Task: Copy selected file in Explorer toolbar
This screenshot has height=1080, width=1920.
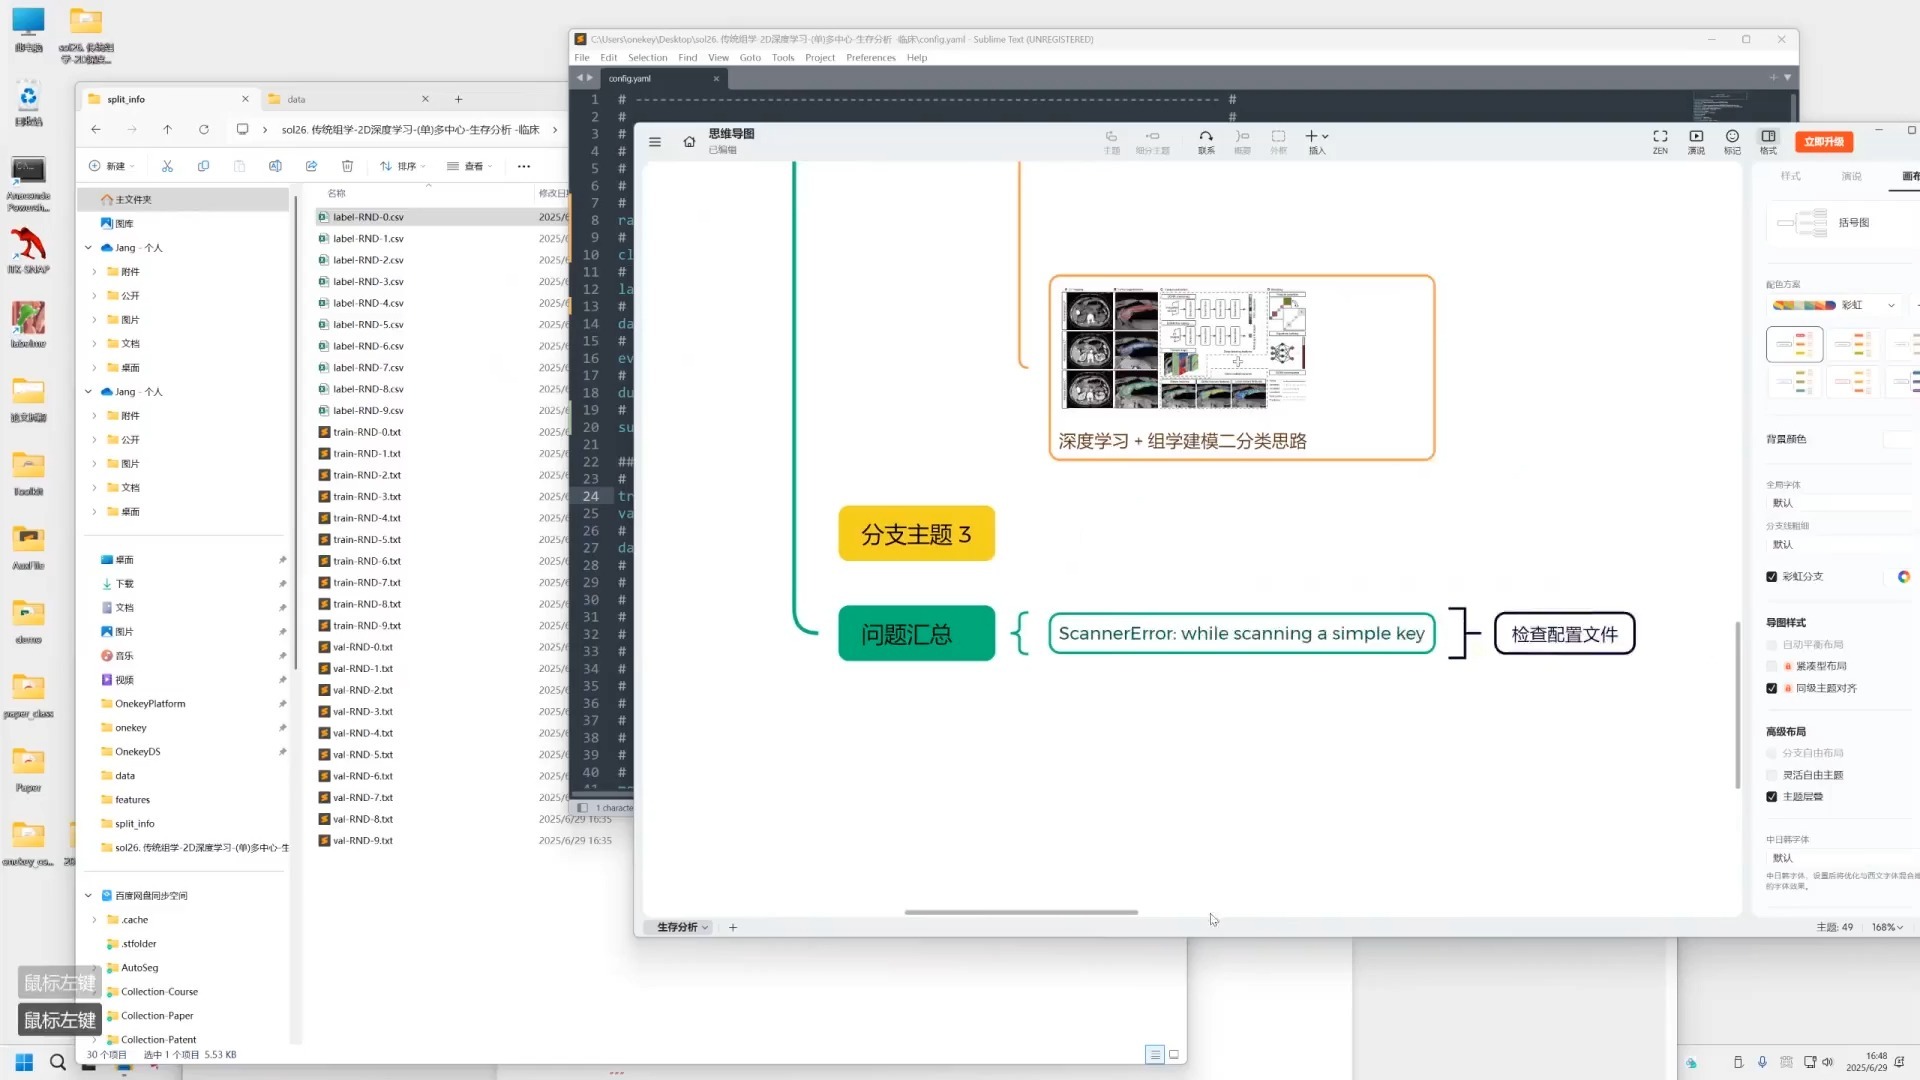Action: pos(203,166)
